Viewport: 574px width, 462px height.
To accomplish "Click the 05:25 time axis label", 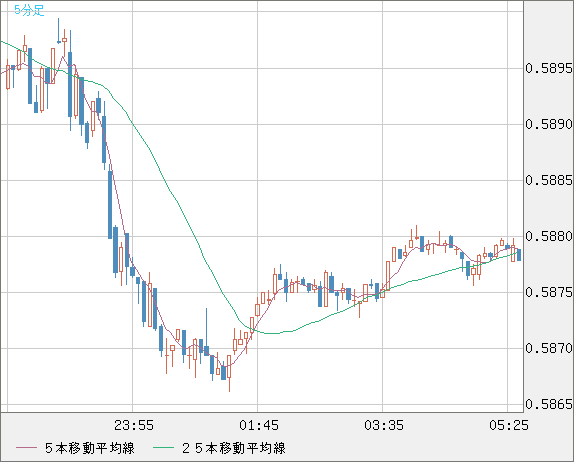I will coord(509,425).
